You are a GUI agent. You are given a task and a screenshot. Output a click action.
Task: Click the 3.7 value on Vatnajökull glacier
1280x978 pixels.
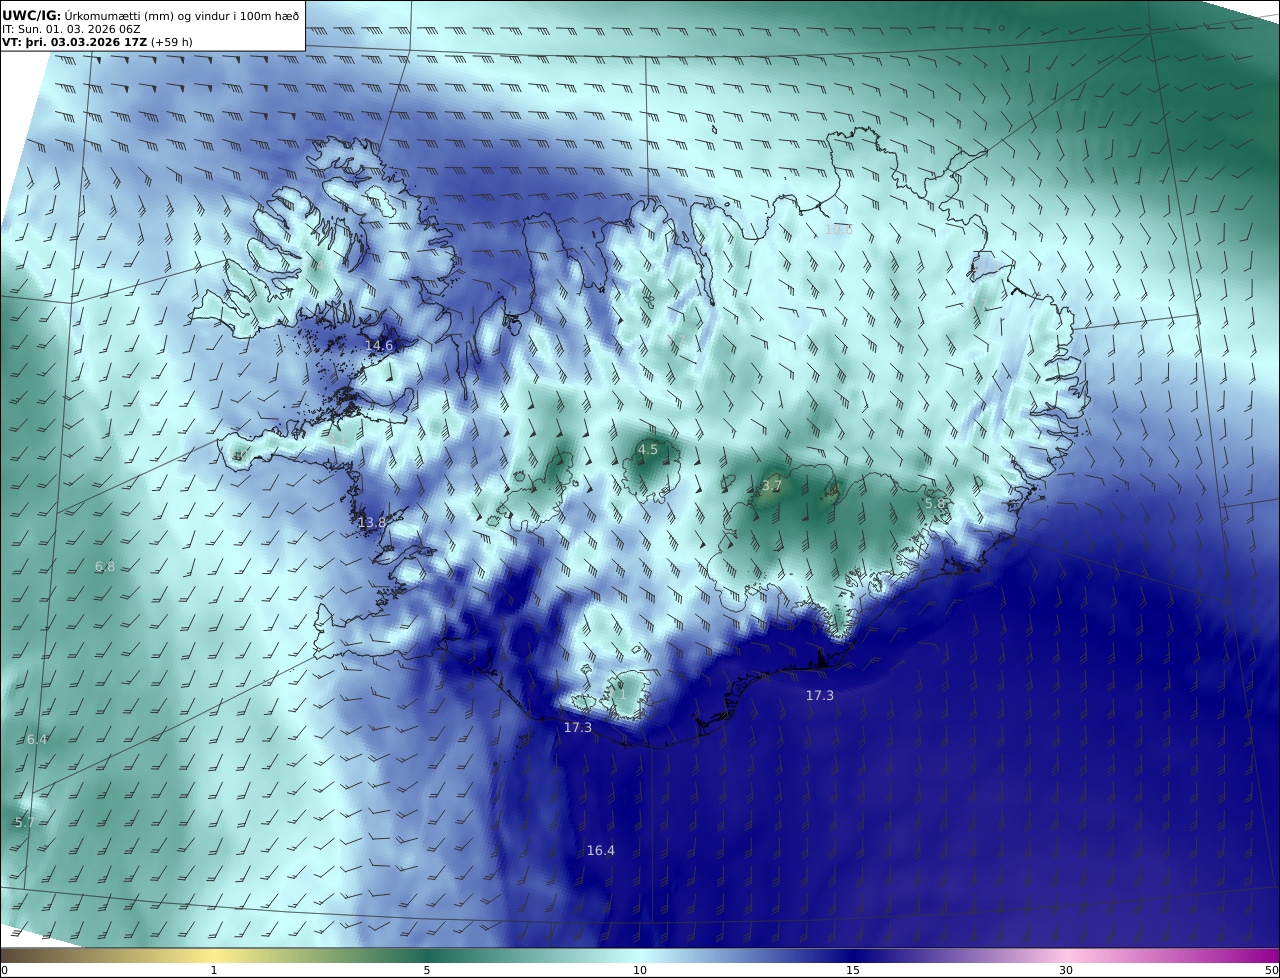pyautogui.click(x=772, y=485)
